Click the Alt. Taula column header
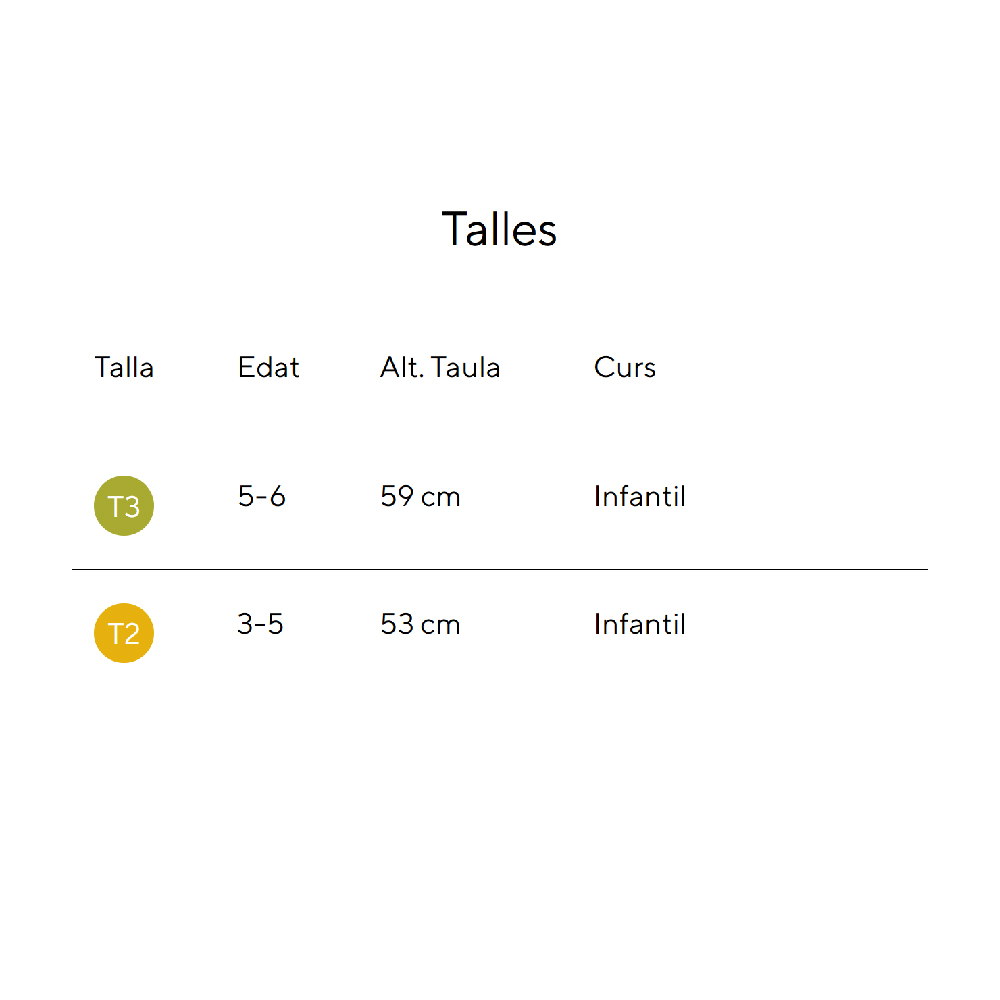Viewport: 1000px width, 1000px height. coord(440,367)
